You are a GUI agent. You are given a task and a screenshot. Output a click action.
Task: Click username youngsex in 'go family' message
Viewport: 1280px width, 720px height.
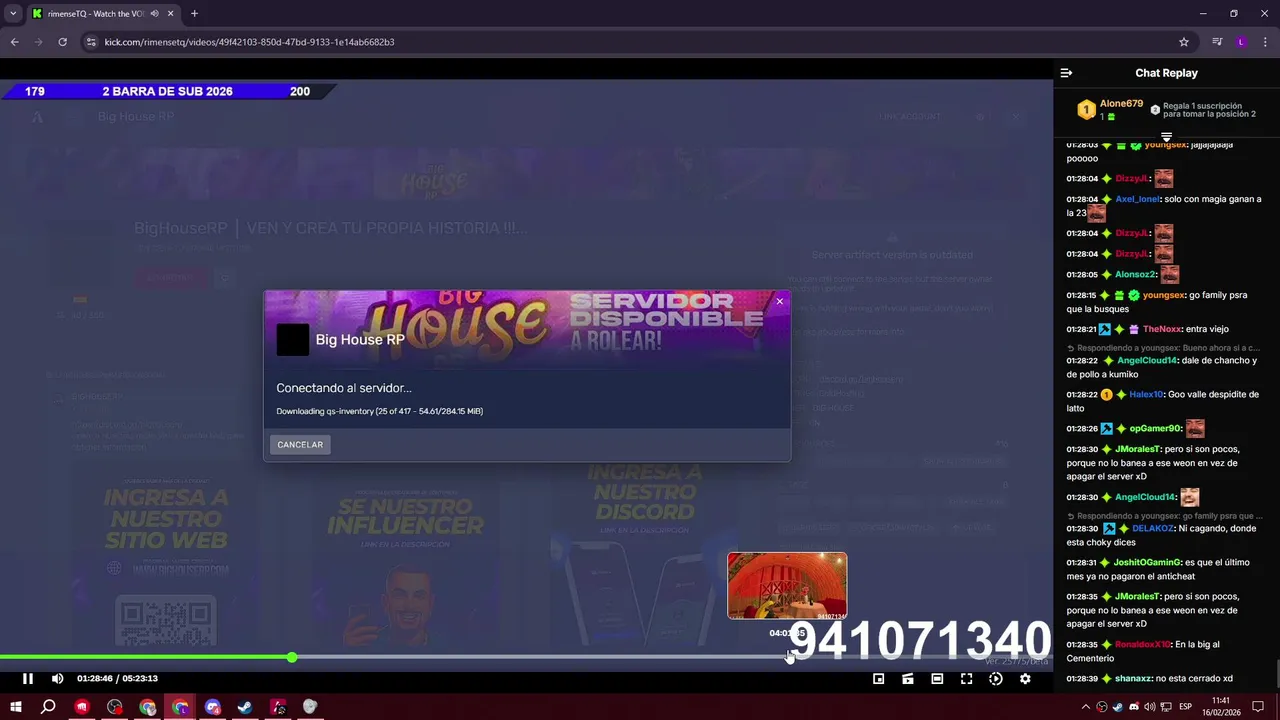pos(1163,295)
